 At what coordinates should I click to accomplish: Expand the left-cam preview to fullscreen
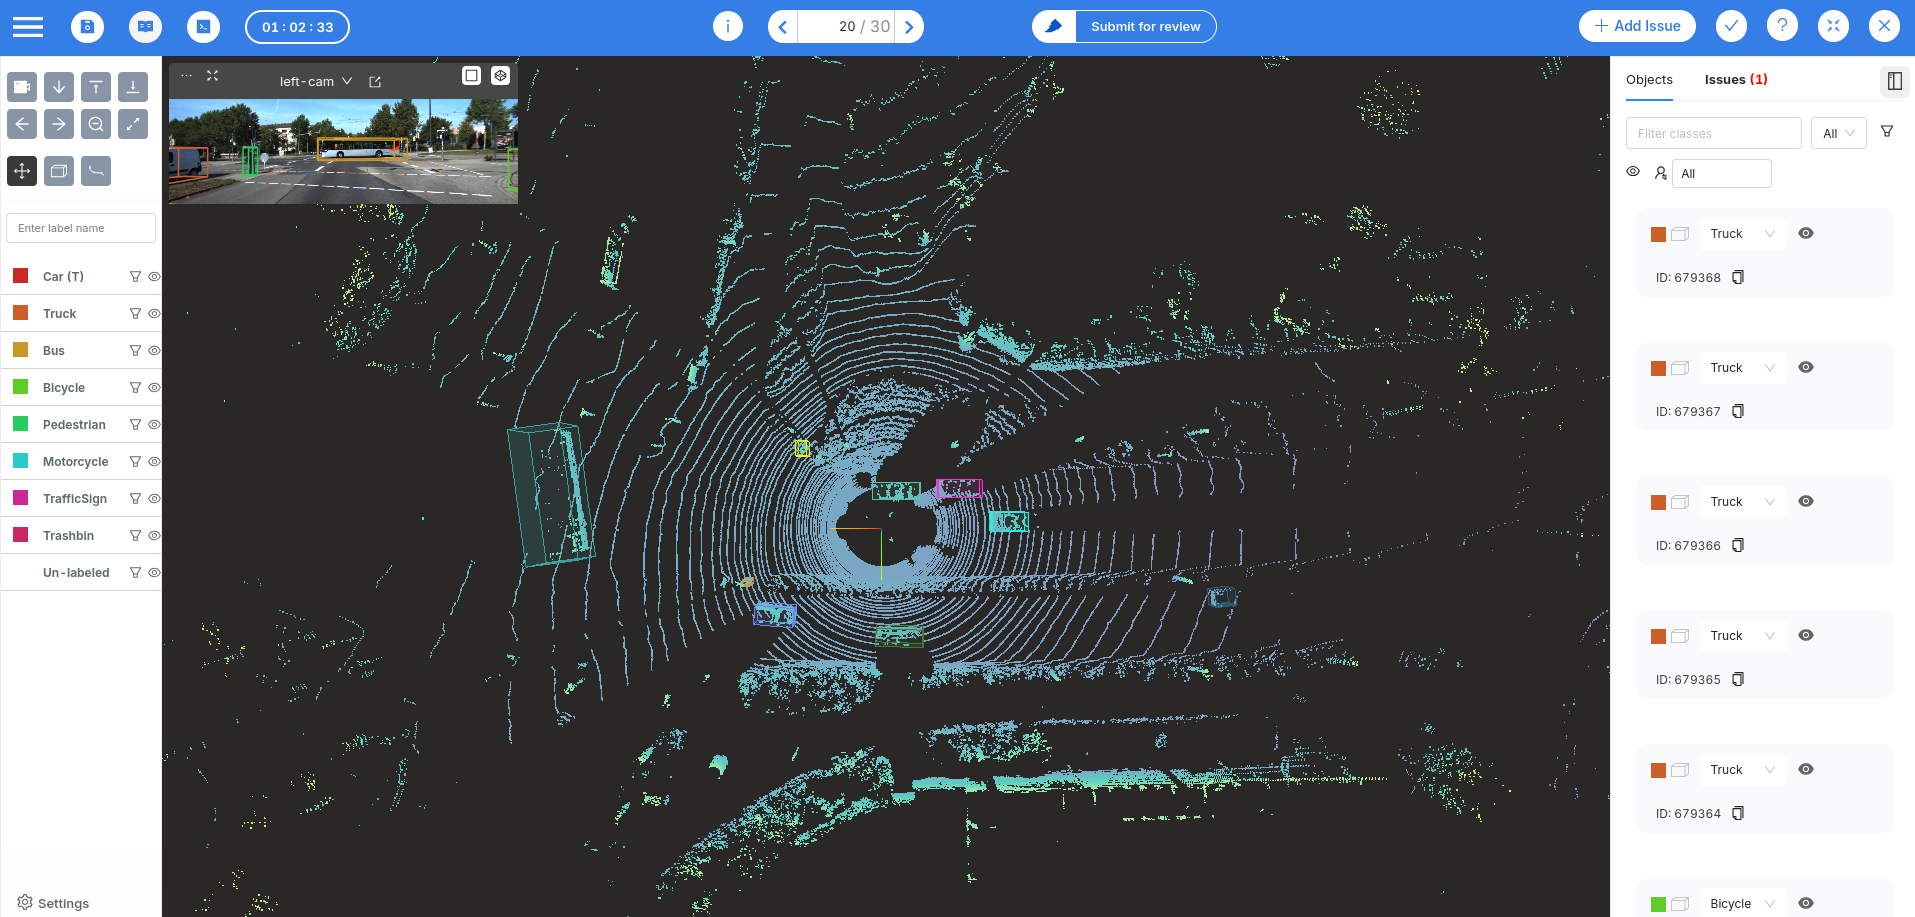point(212,76)
